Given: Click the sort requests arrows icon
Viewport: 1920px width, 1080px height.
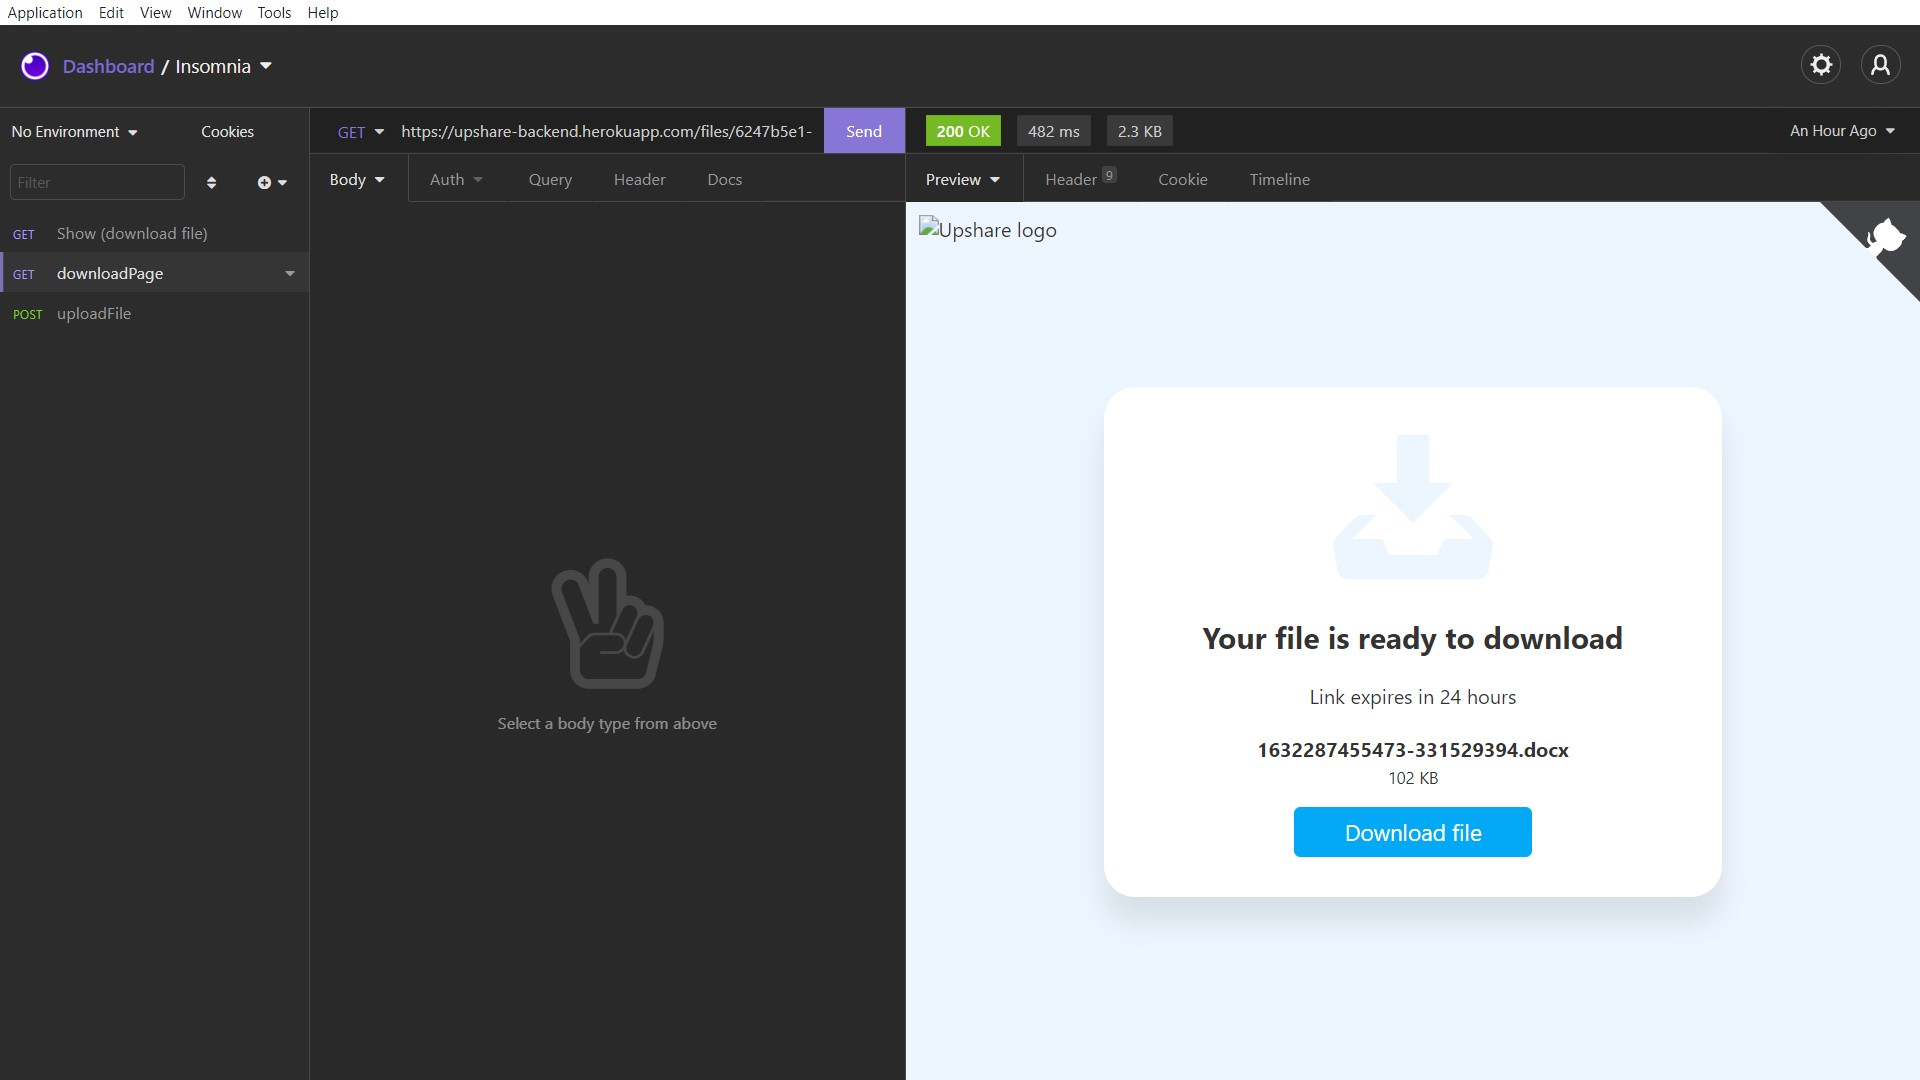Looking at the screenshot, I should click(x=211, y=182).
